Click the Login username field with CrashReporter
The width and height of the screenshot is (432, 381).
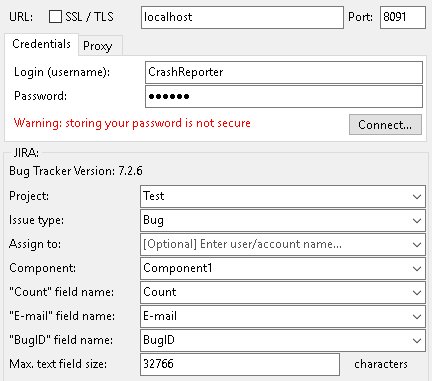pos(284,72)
